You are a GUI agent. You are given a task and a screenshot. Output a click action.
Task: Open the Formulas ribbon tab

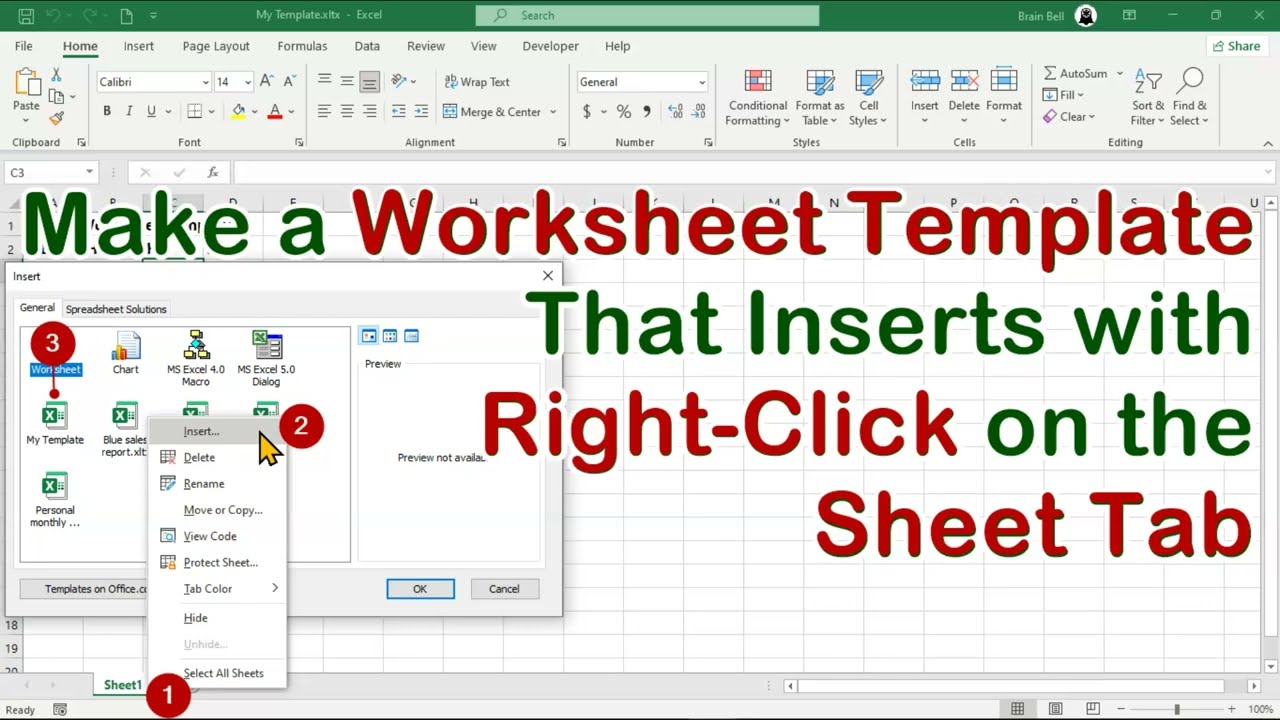(302, 46)
